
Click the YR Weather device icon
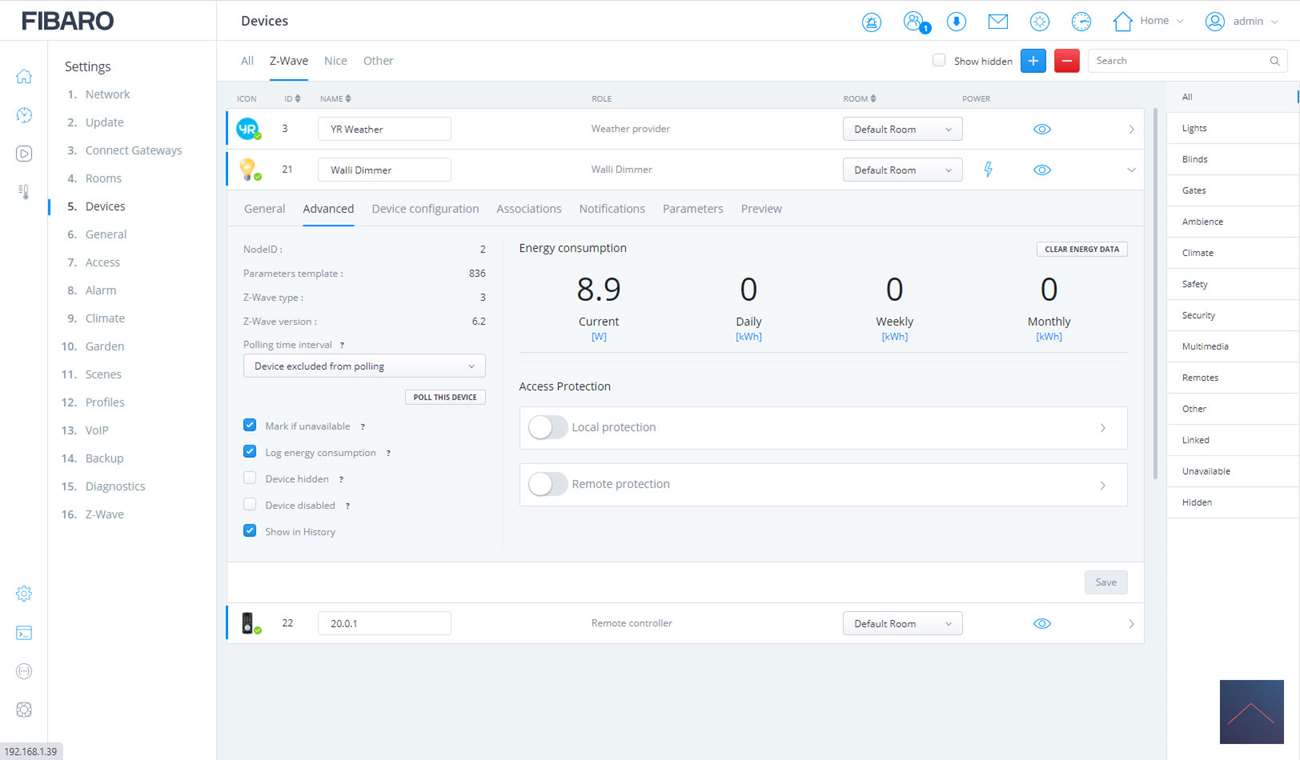[247, 129]
